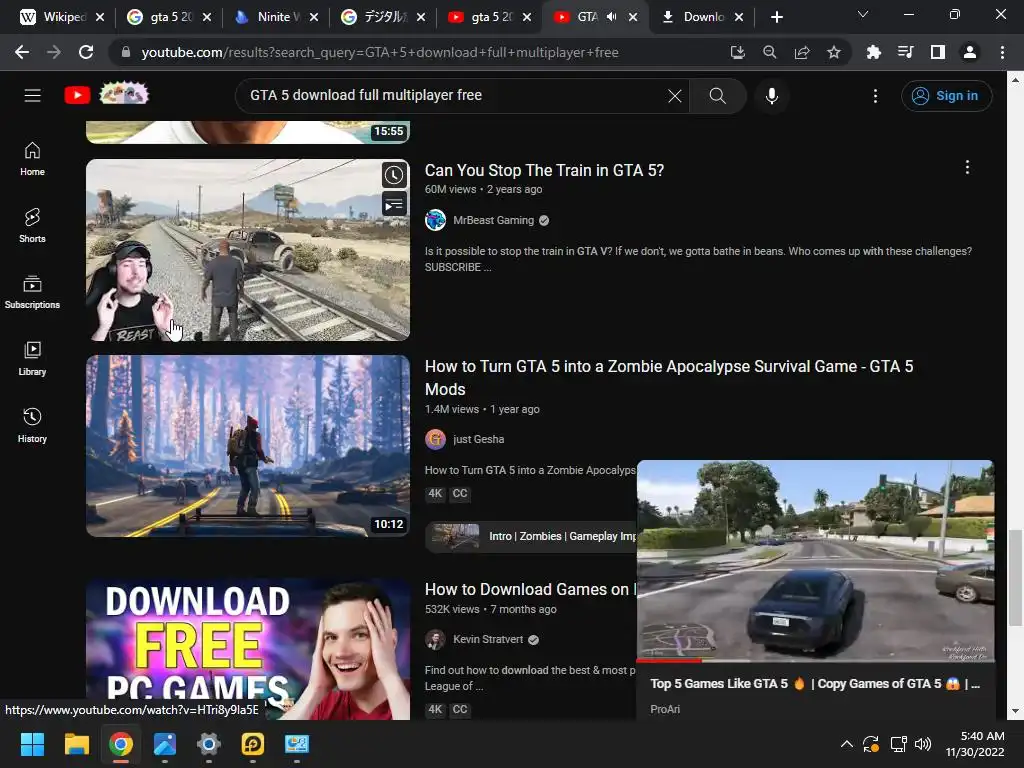Screen dimensions: 1024x768
Task: Toggle Chrome side panel
Action: tap(937, 52)
